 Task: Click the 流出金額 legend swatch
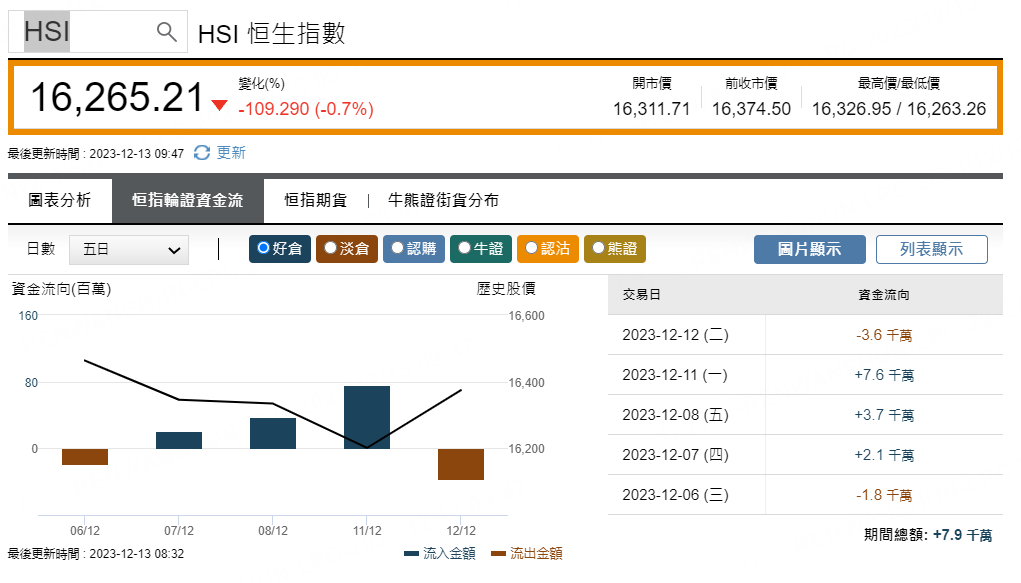[x=498, y=554]
